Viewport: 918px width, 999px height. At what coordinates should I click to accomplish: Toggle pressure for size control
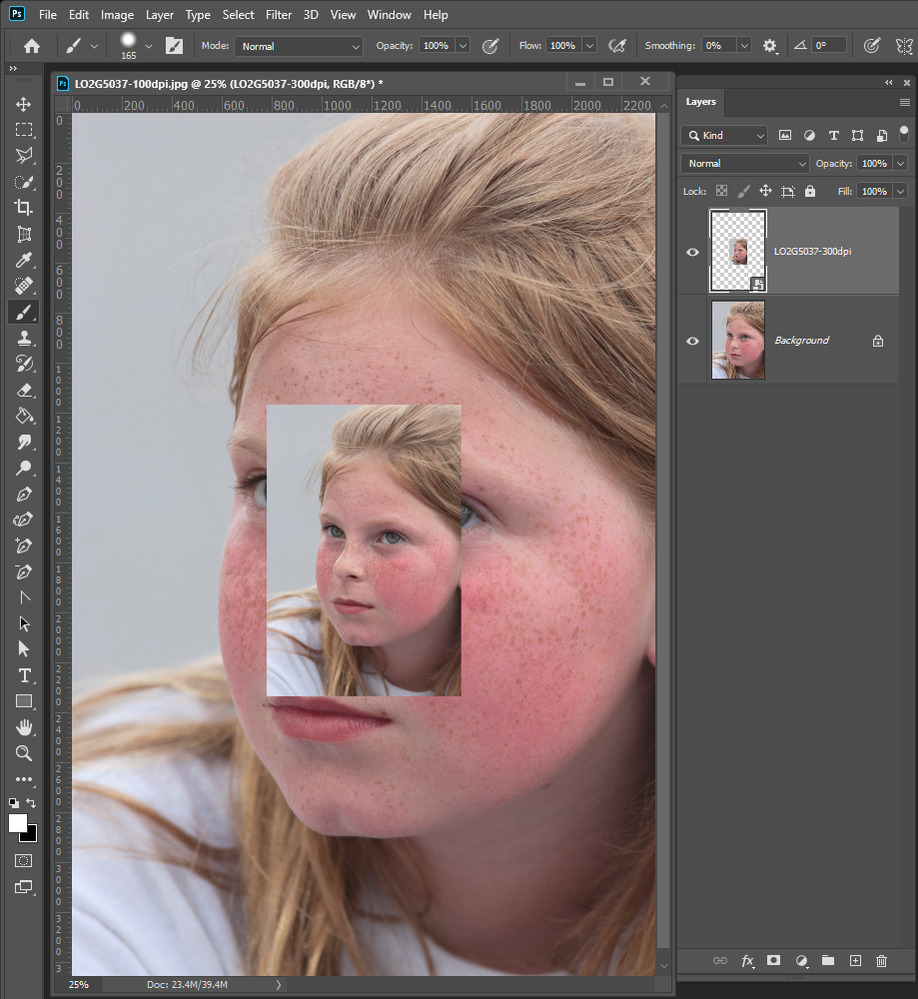click(x=871, y=46)
